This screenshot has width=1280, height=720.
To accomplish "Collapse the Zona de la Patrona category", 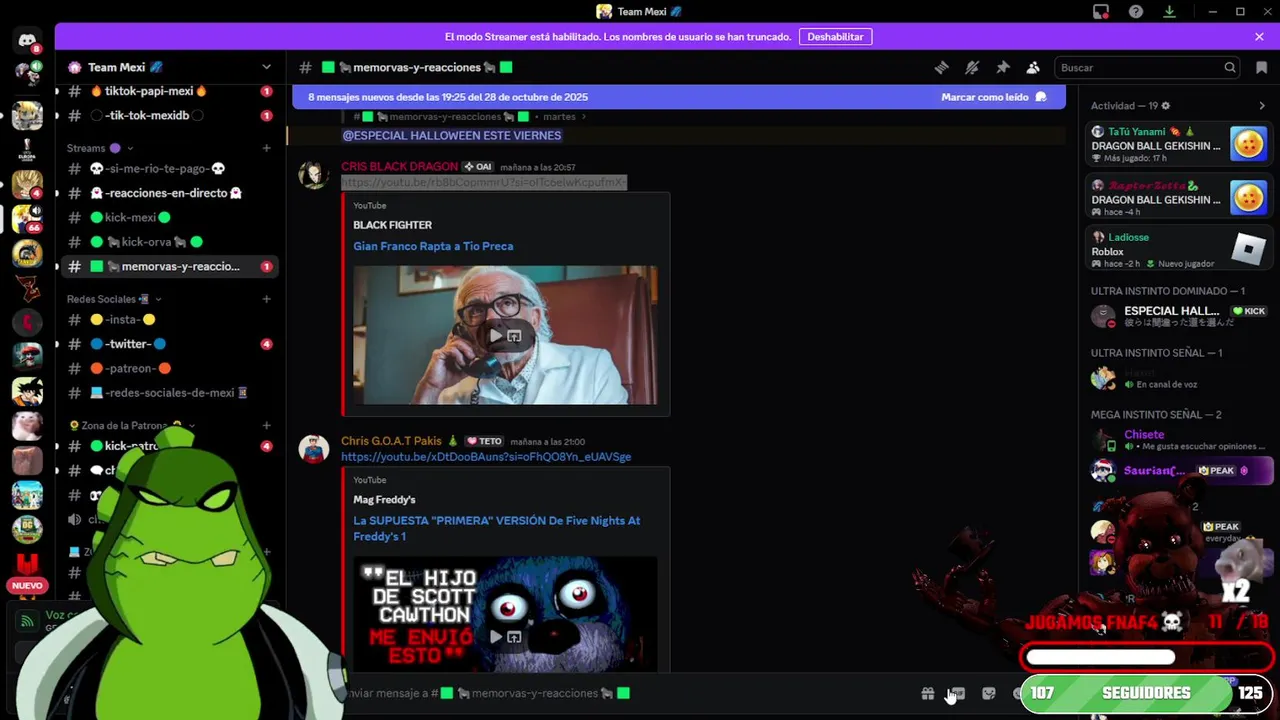I will tap(131, 425).
